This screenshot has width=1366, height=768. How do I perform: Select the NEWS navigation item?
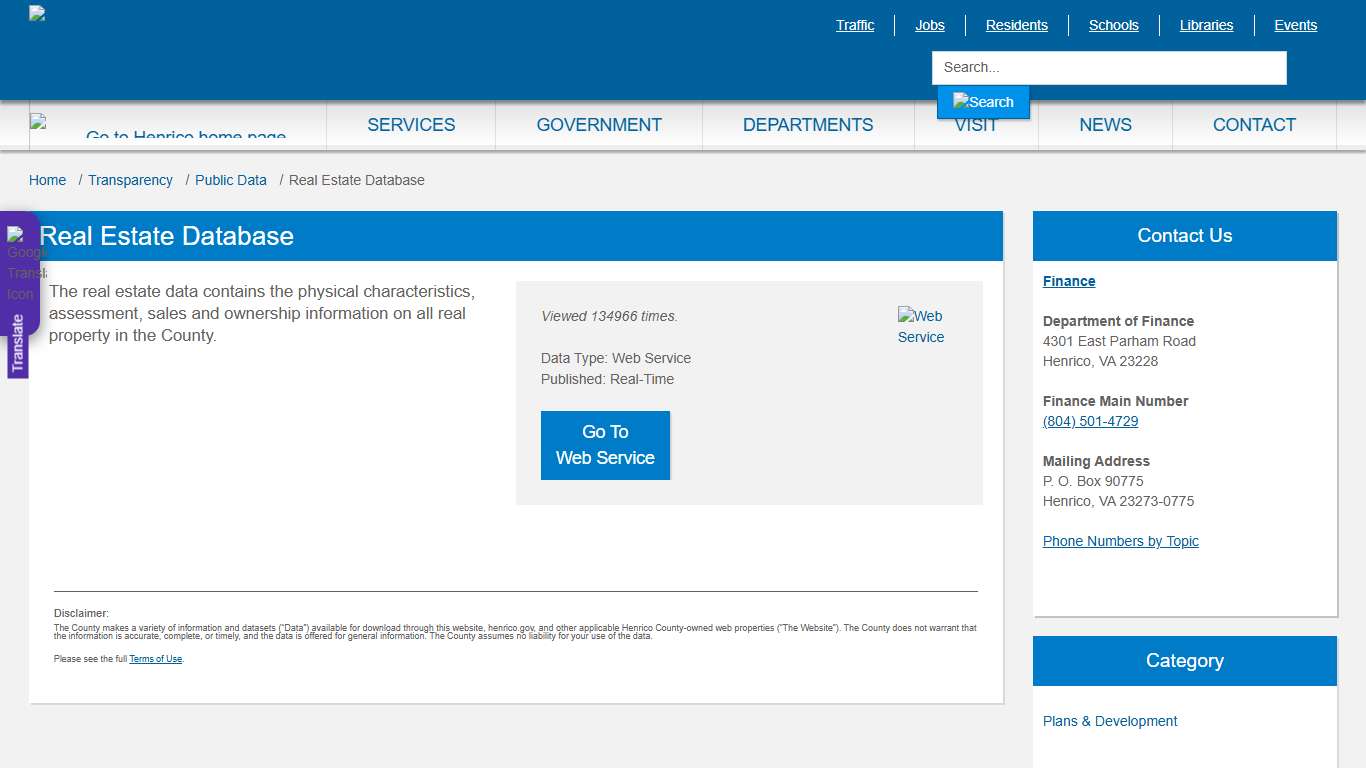[x=1105, y=124]
